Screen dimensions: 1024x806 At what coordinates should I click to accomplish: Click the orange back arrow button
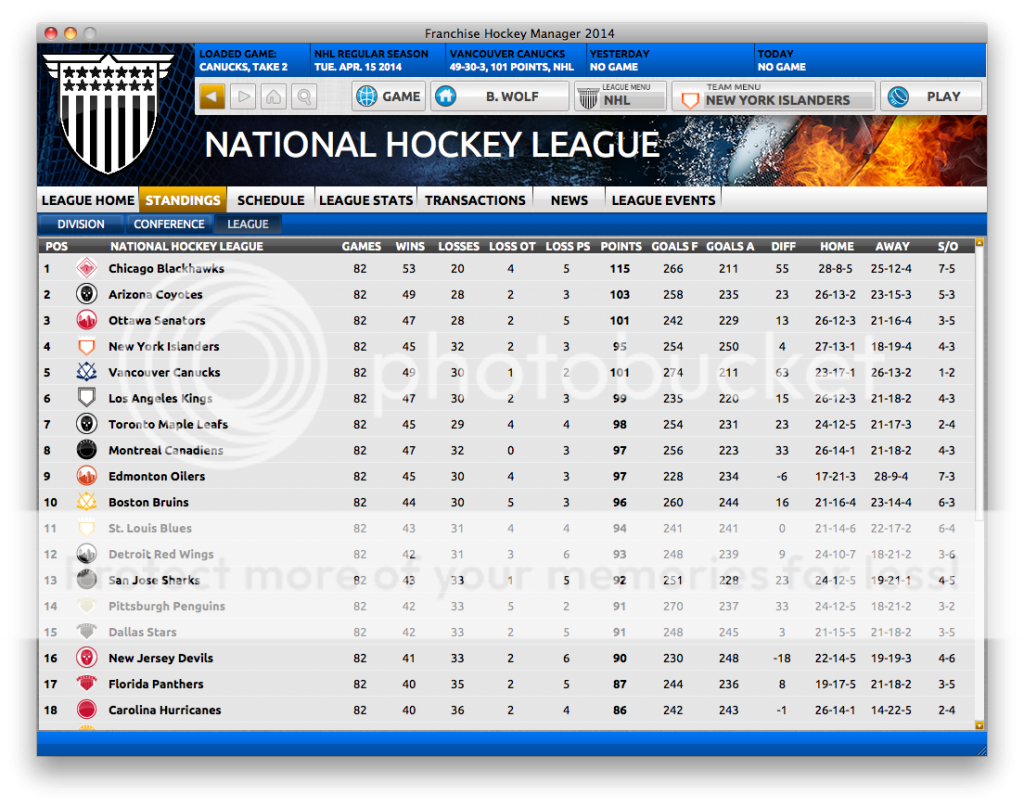click(212, 97)
